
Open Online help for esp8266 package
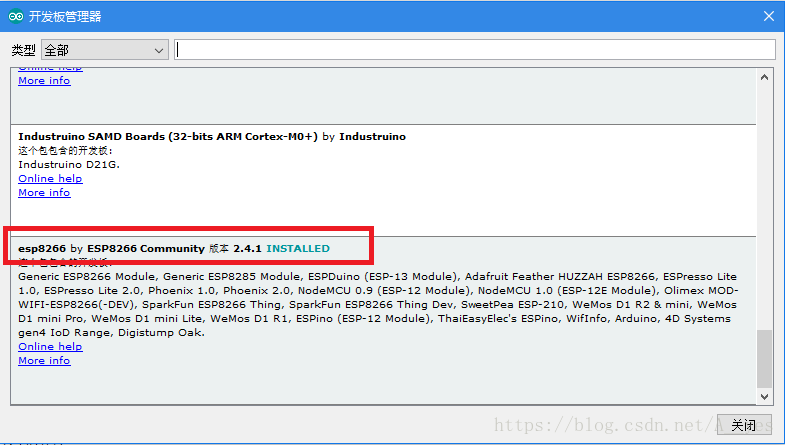click(50, 347)
